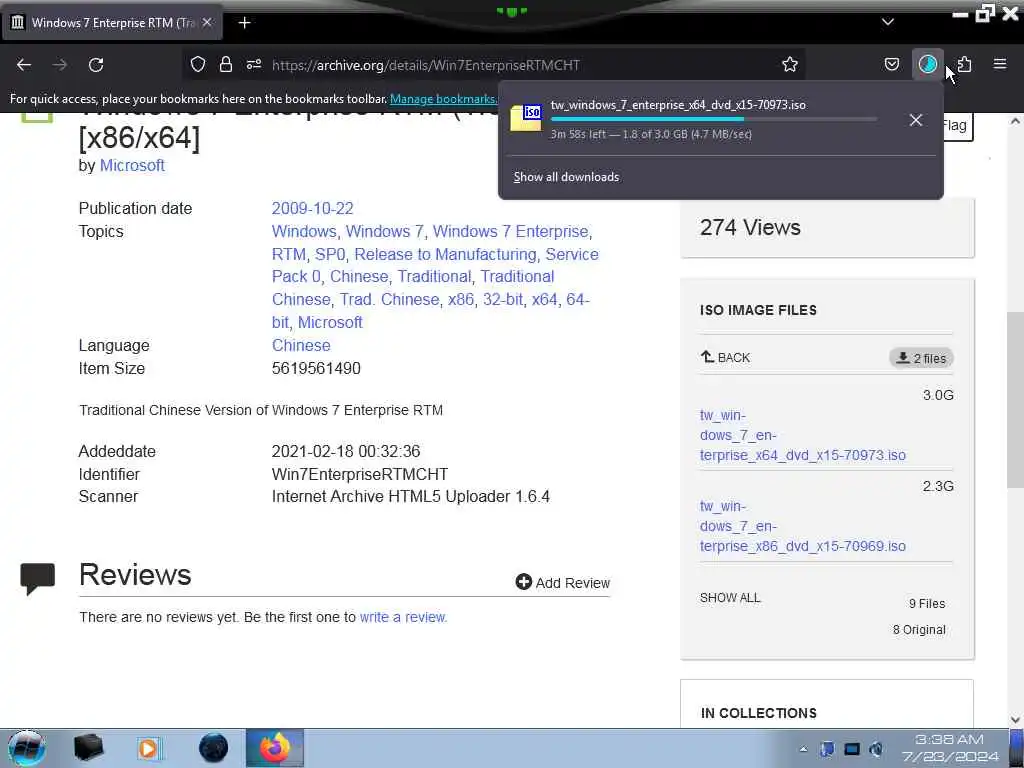Click the 8 Original count

point(919,630)
